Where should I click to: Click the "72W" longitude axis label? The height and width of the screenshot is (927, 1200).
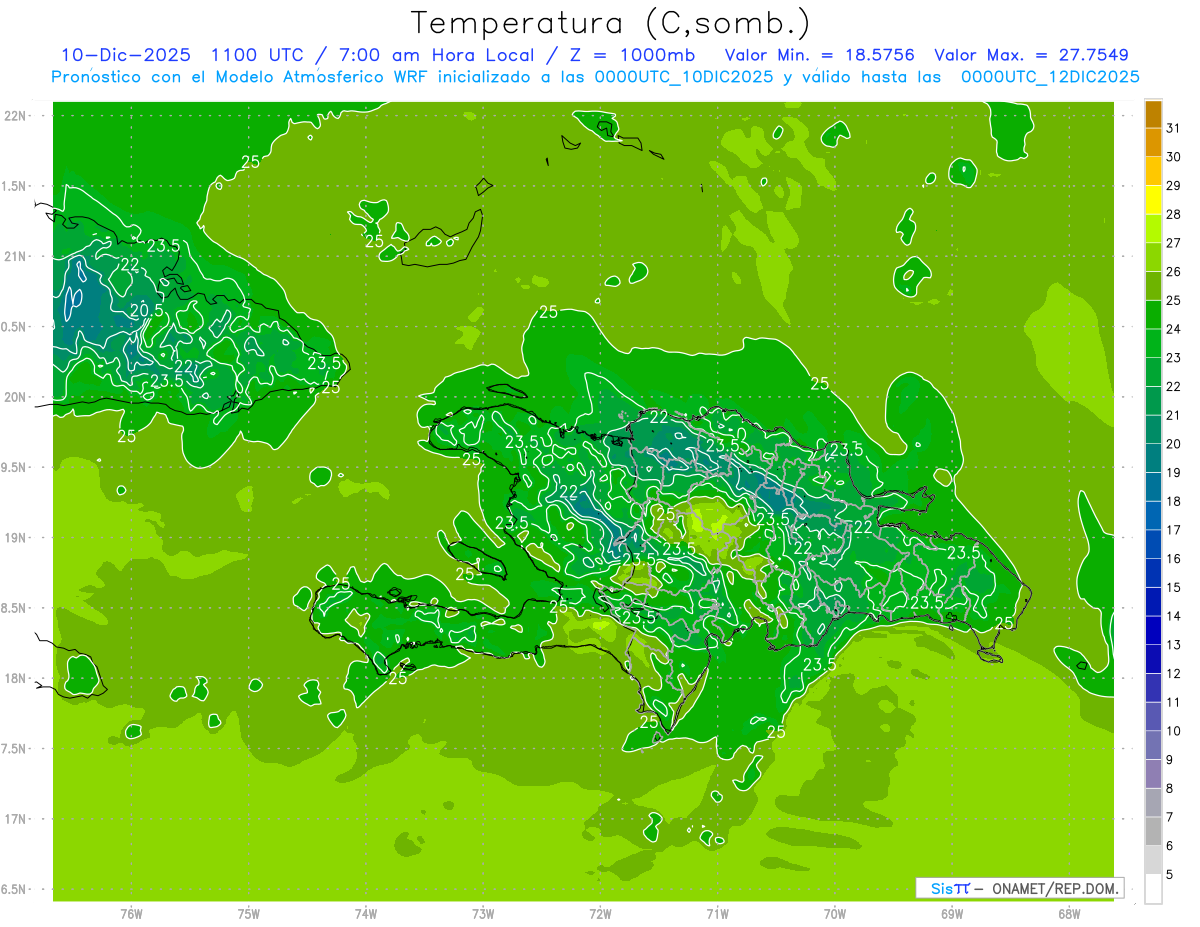[600, 913]
